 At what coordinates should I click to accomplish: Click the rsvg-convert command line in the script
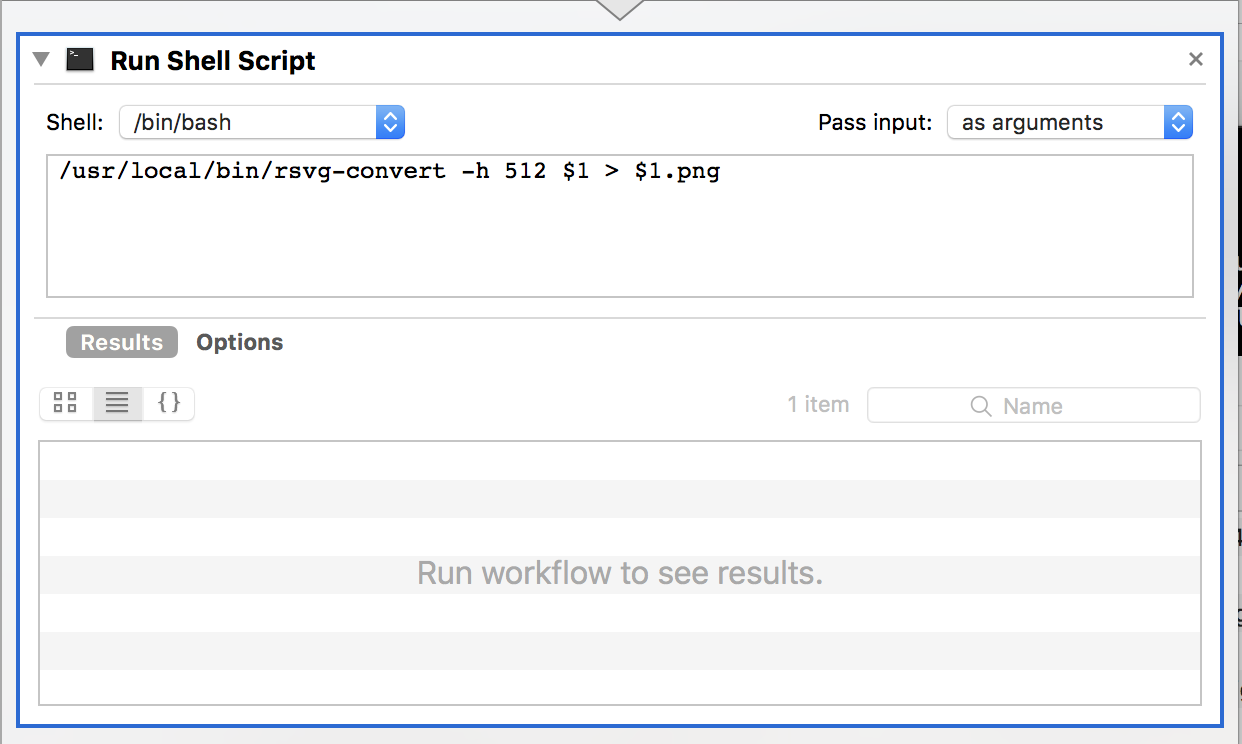pos(390,172)
